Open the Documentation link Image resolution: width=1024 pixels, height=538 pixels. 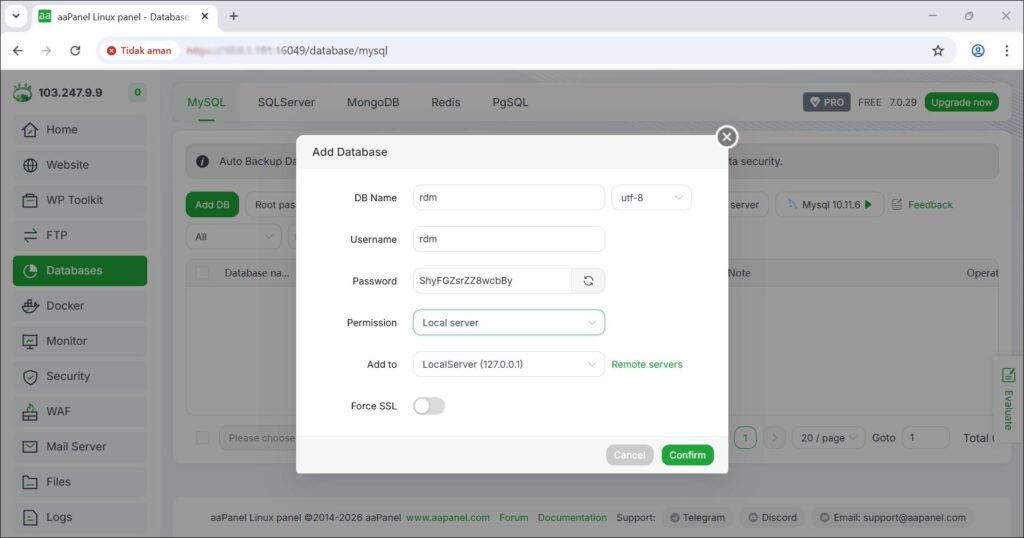click(572, 518)
